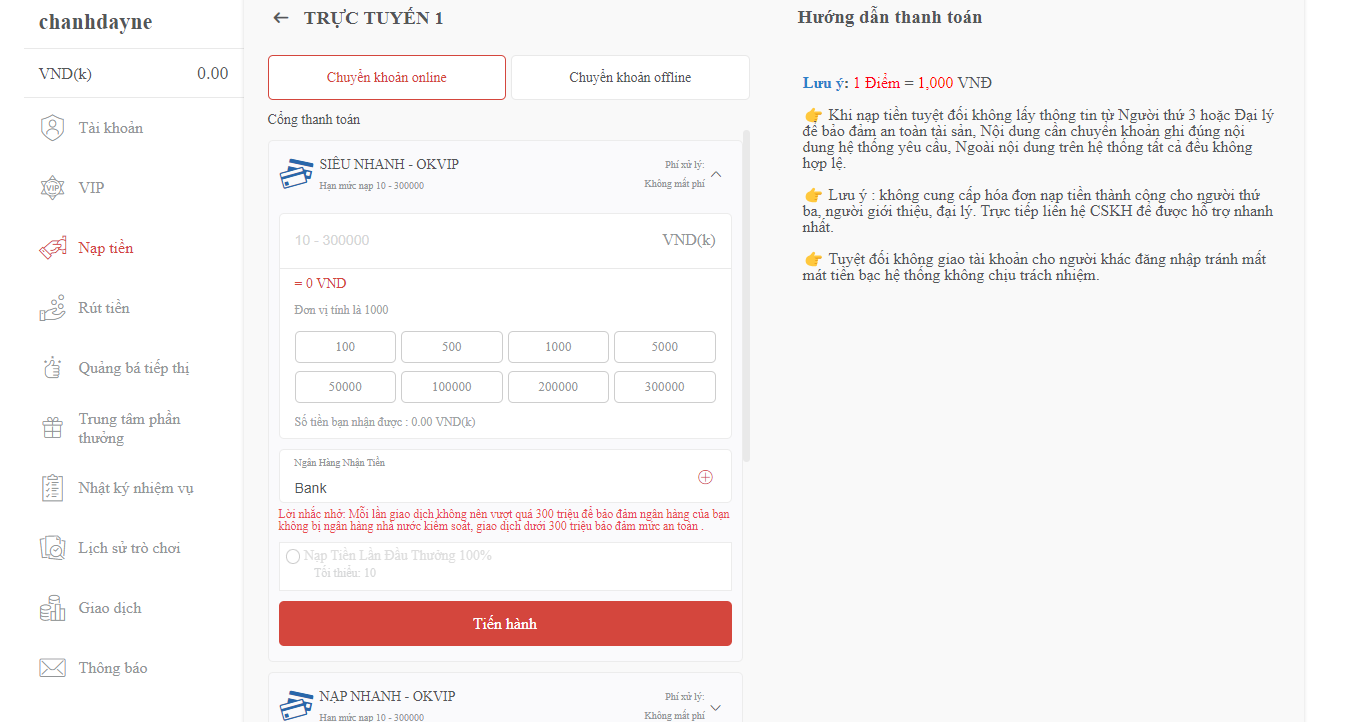Choose the 1000 preset amount

click(x=558, y=347)
